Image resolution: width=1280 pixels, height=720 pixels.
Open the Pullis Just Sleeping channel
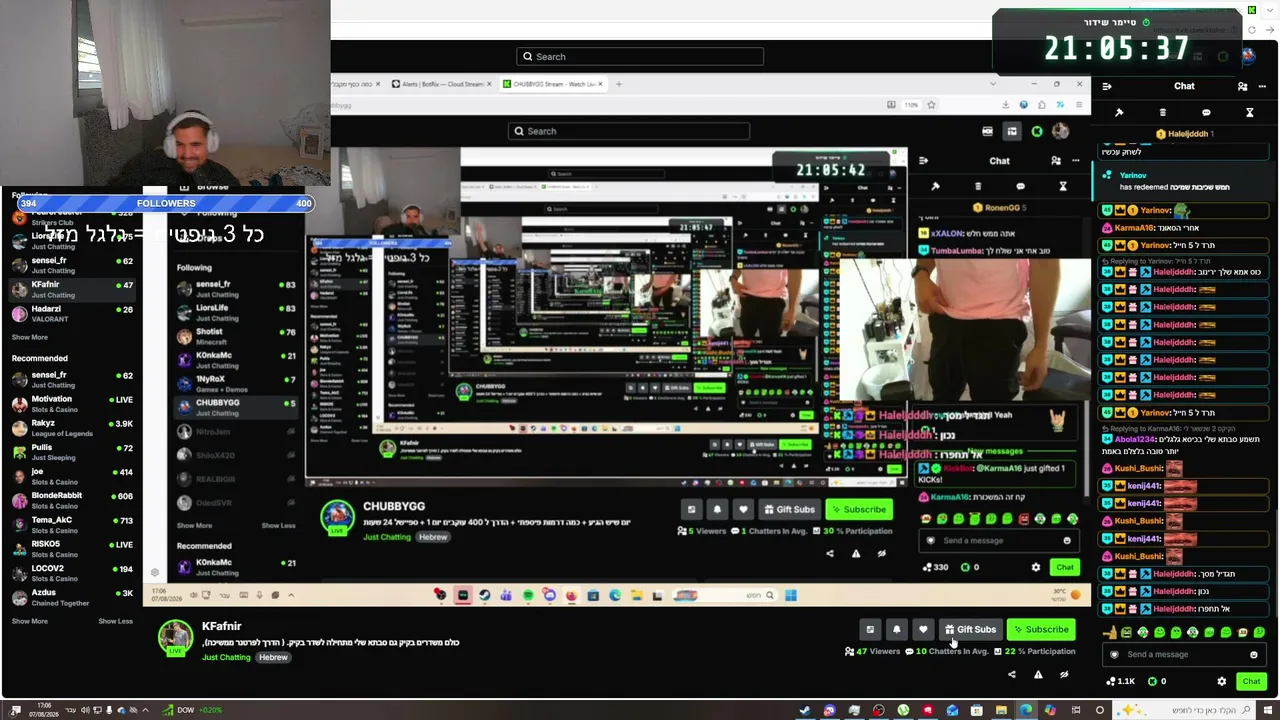[x=72, y=452]
